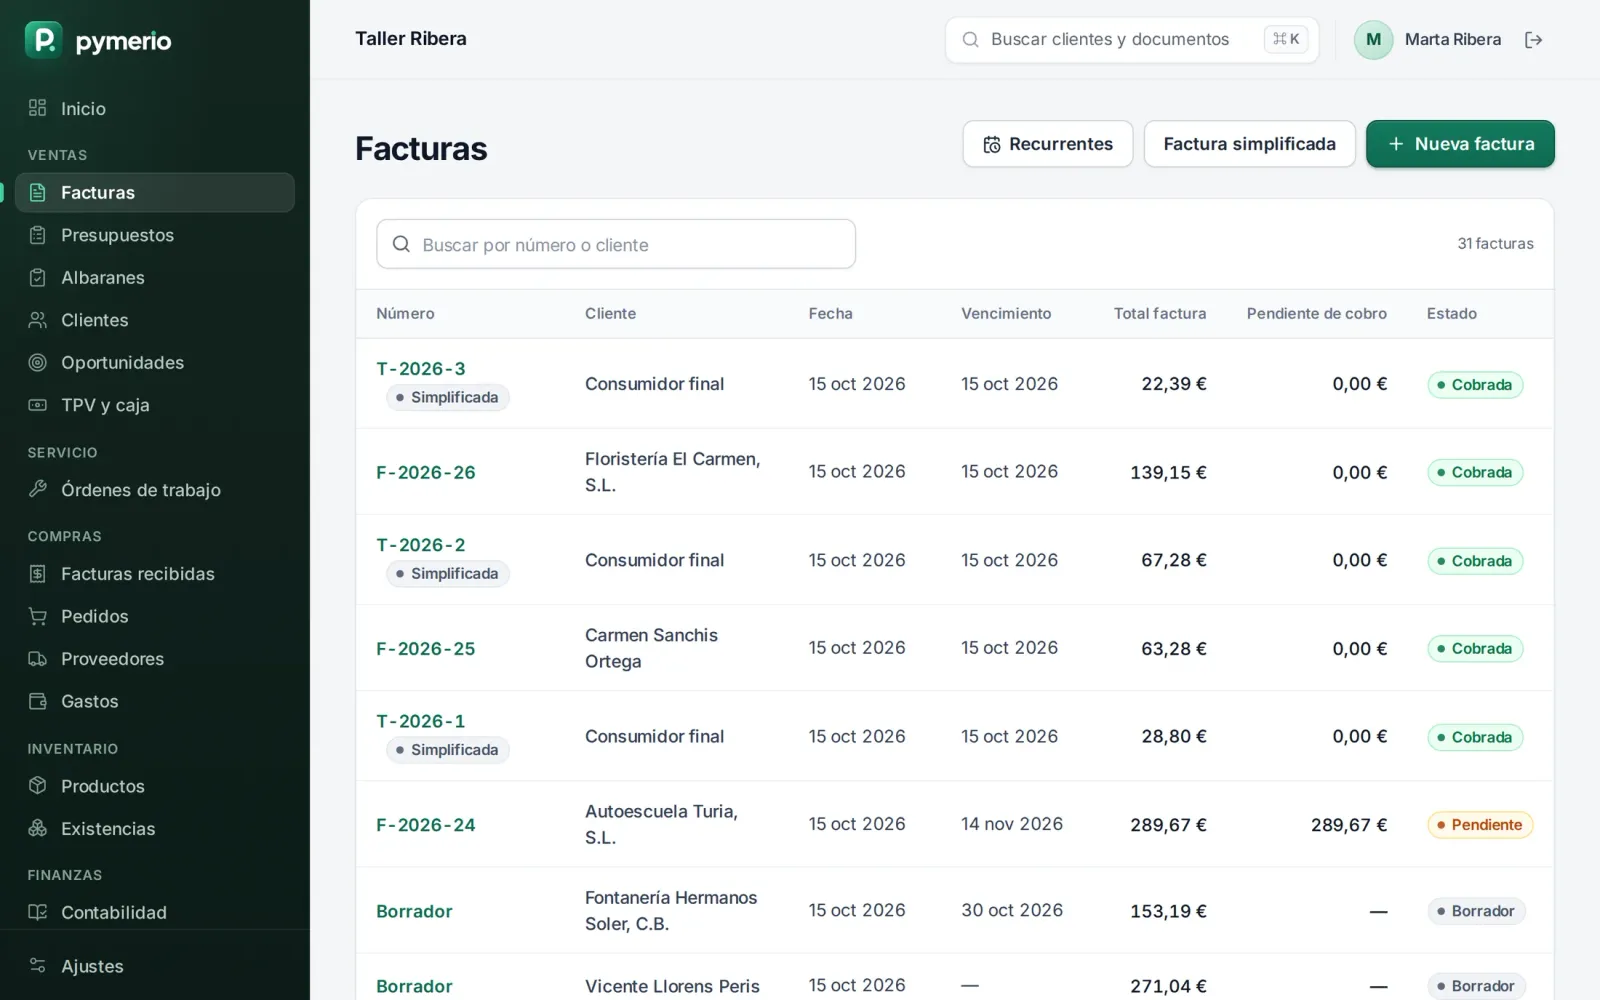Viewport: 1600px width, 1000px height.
Task: Click the Proveedores truck icon
Action: 38,659
